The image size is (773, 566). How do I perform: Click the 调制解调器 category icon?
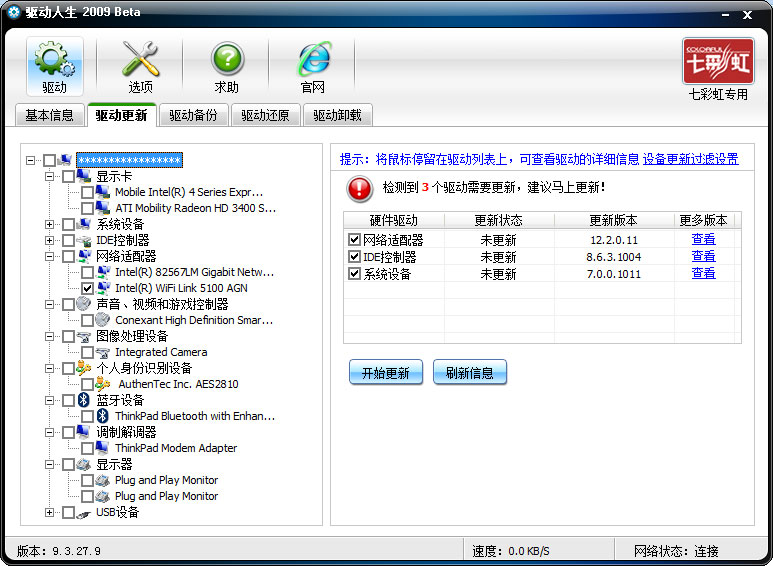pyautogui.click(x=84, y=432)
